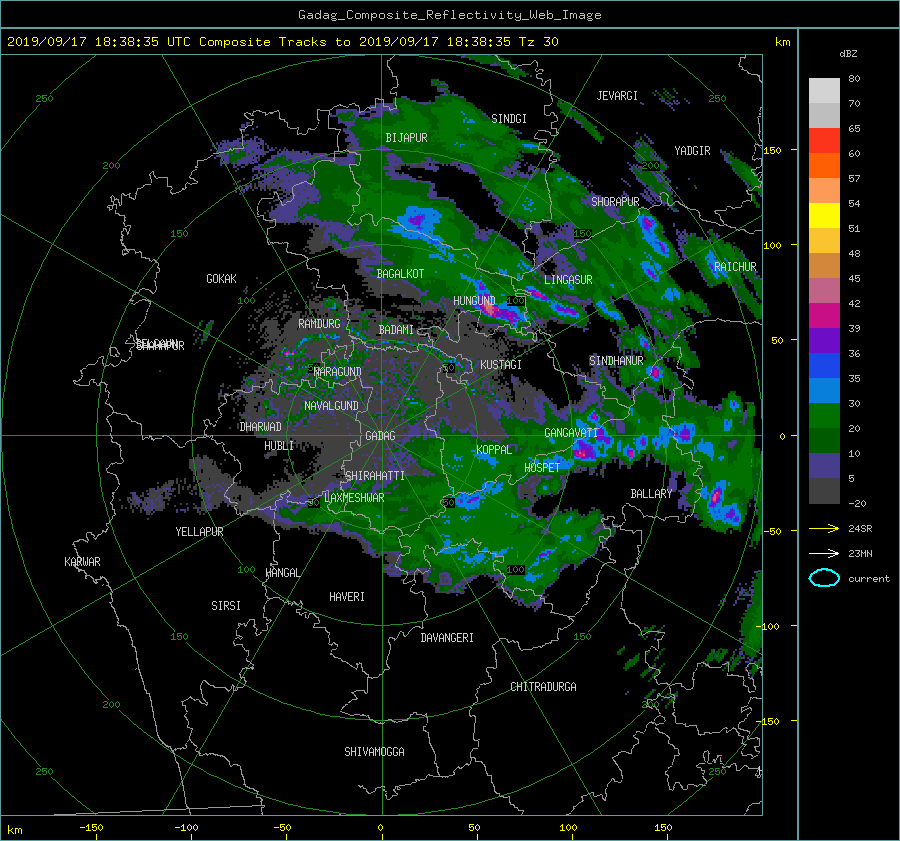Click the DHARWAD city label

(260, 427)
